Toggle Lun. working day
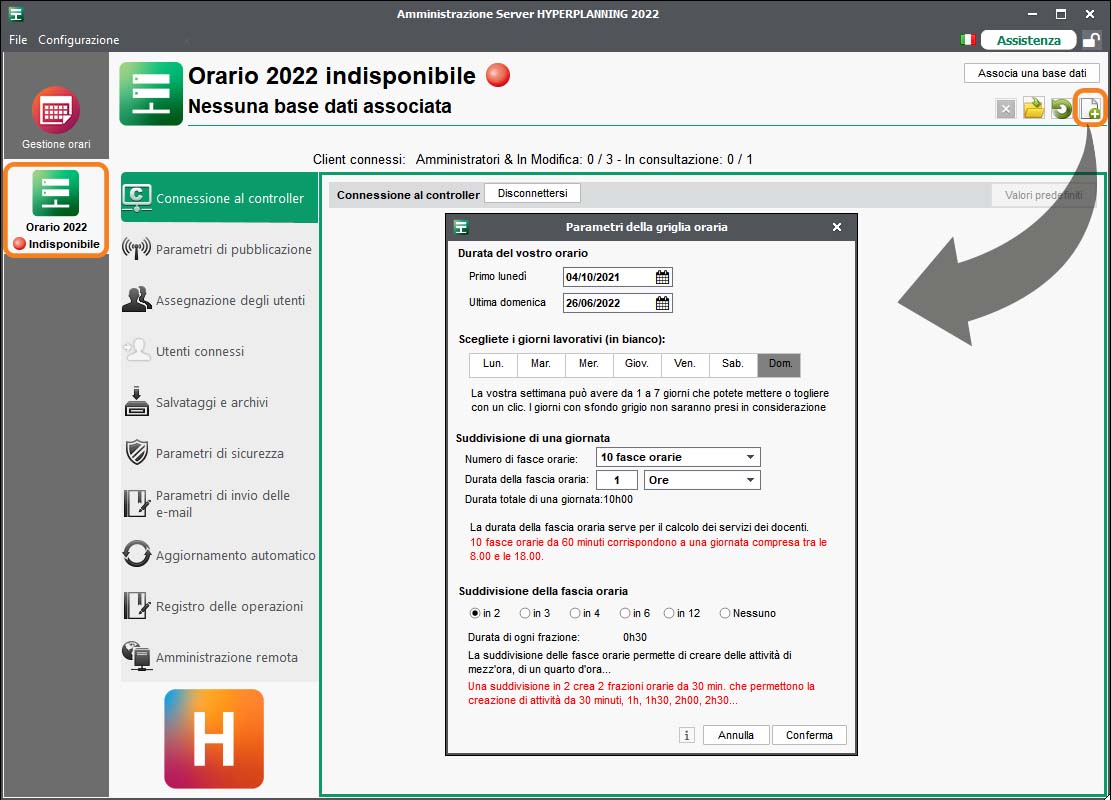The width and height of the screenshot is (1111, 800). [493, 364]
